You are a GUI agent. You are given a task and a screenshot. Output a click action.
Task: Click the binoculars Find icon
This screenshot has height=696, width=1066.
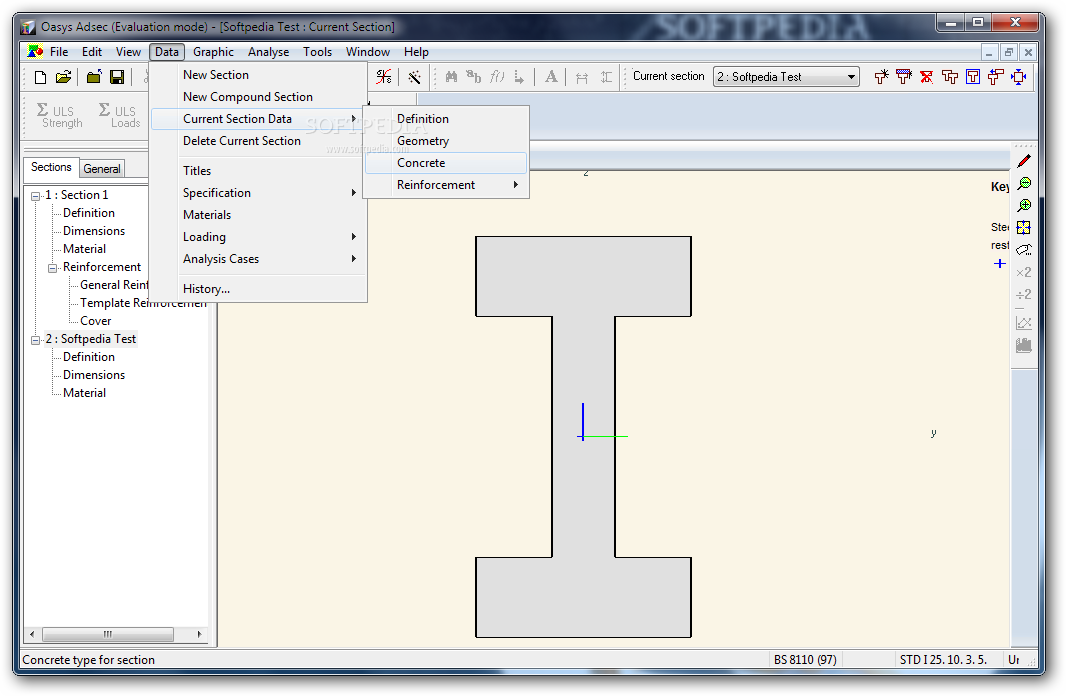point(451,77)
